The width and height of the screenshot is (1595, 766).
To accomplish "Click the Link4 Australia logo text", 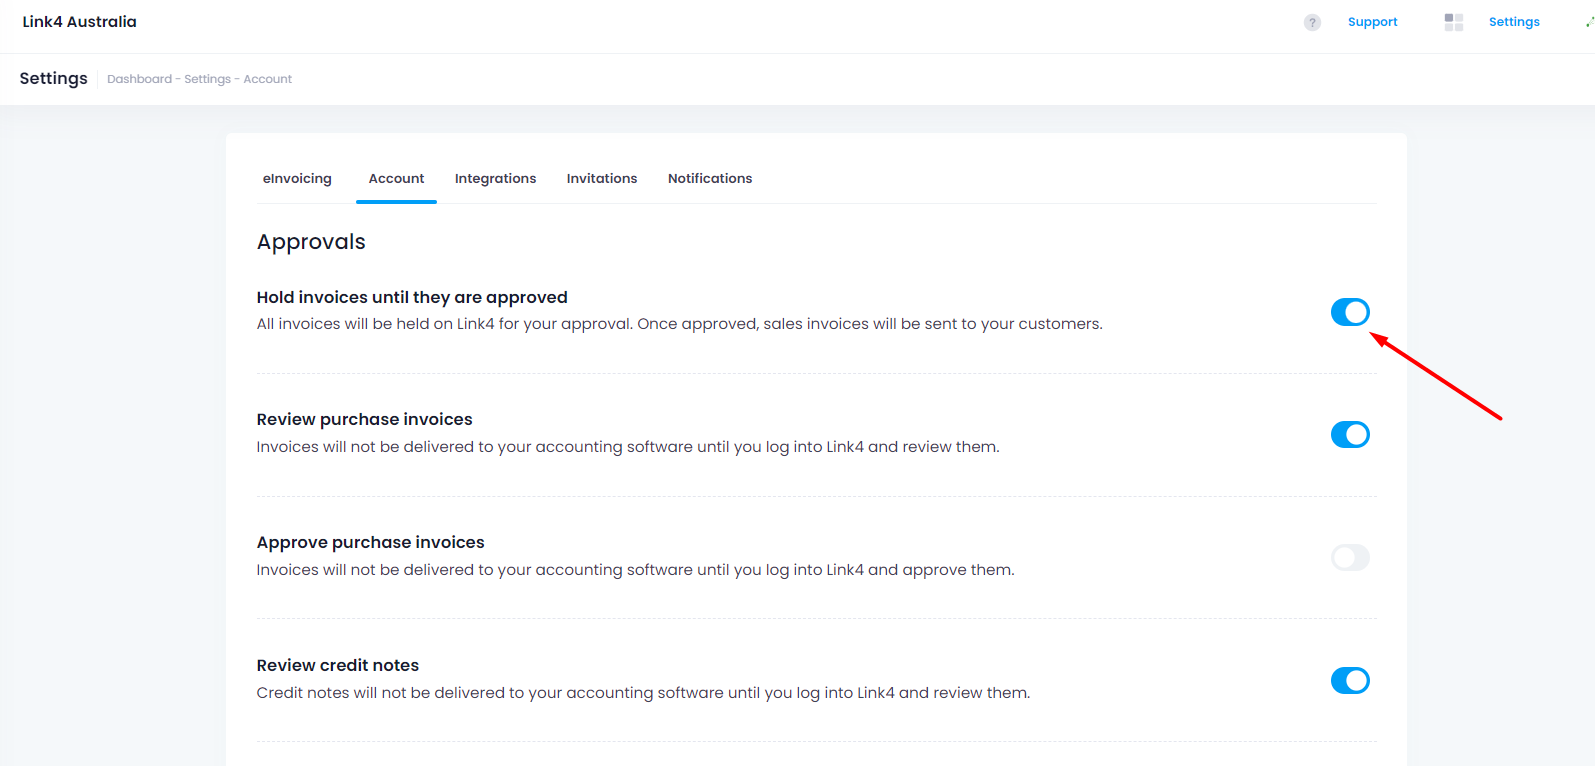I will pos(80,22).
